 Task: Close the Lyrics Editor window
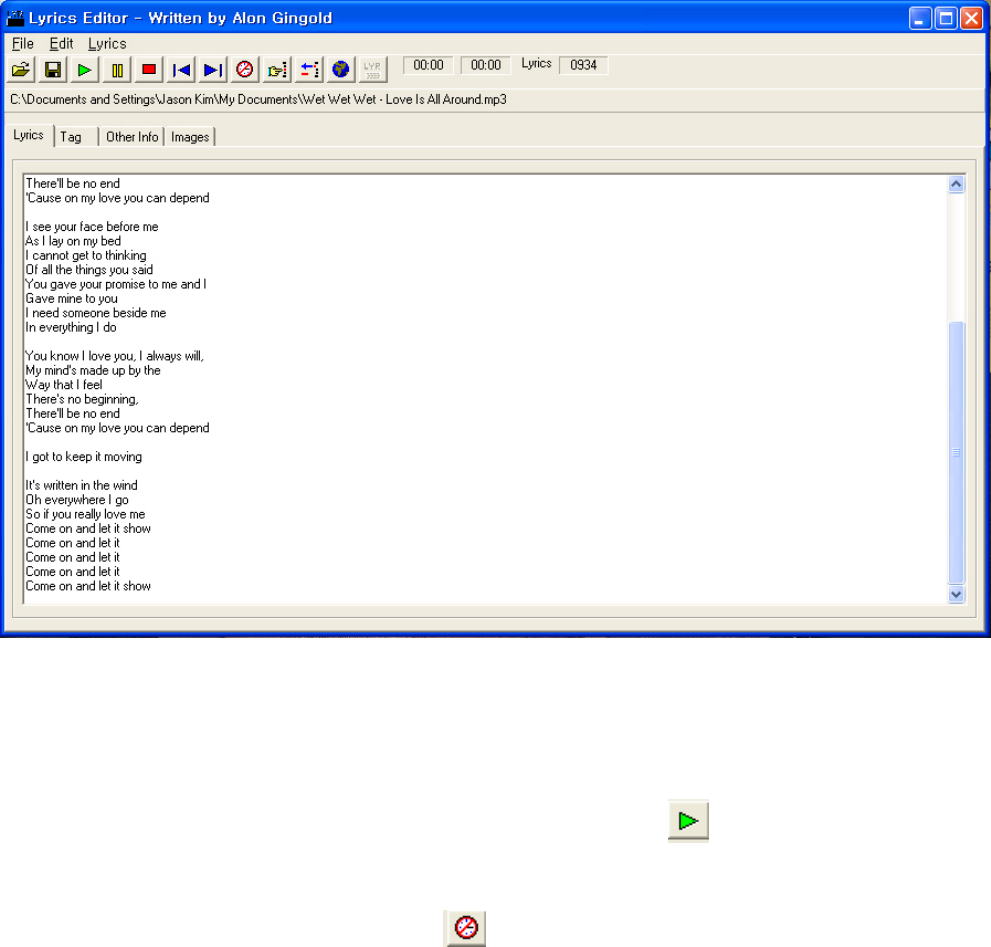click(971, 18)
